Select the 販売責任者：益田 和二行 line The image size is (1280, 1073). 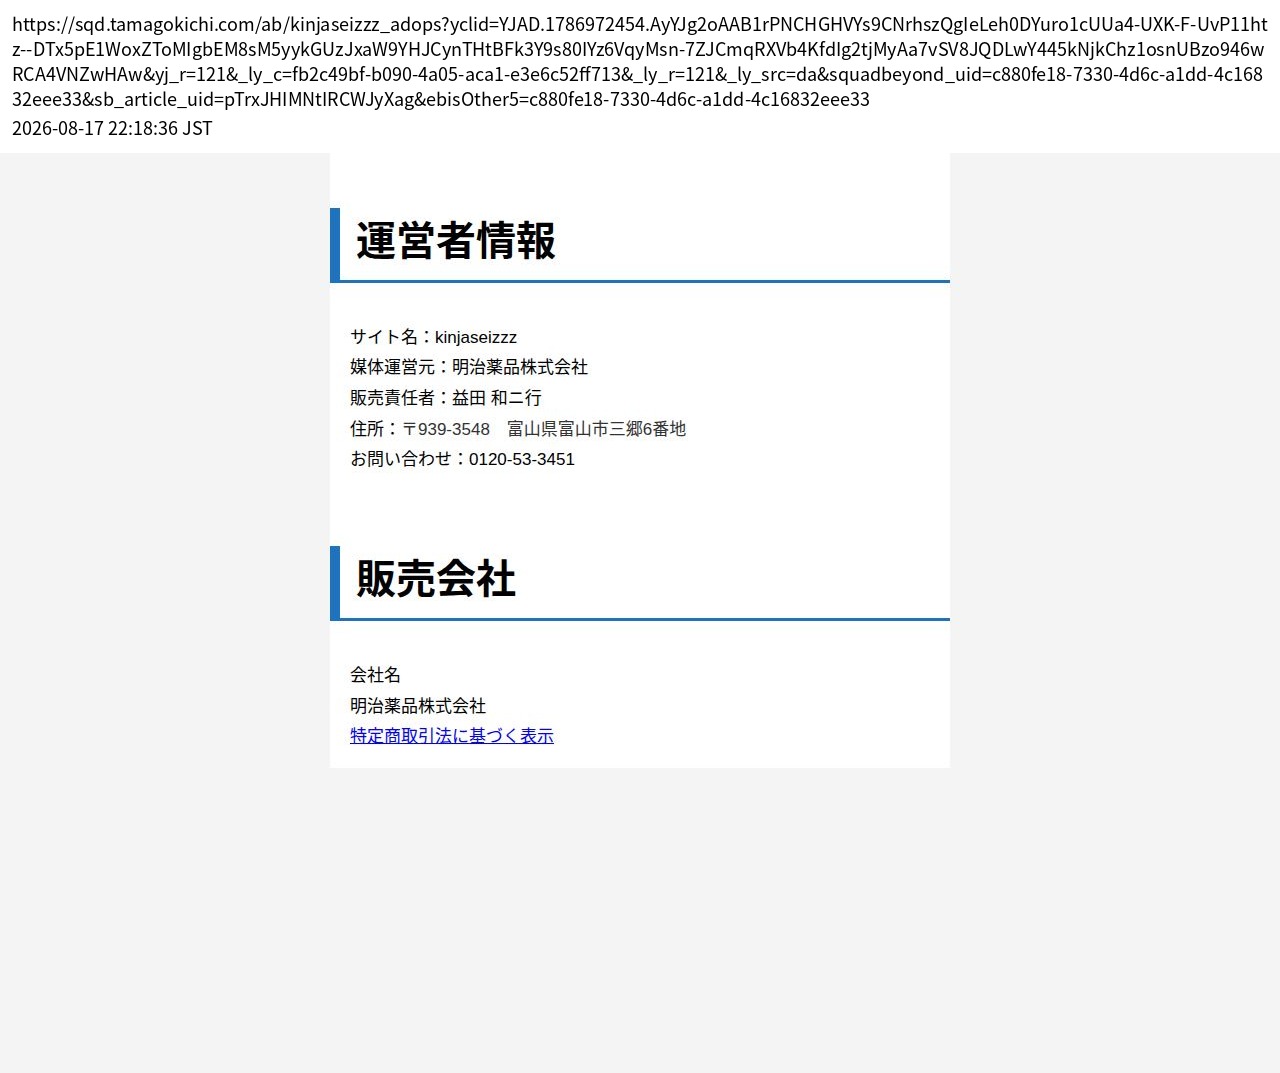(446, 398)
